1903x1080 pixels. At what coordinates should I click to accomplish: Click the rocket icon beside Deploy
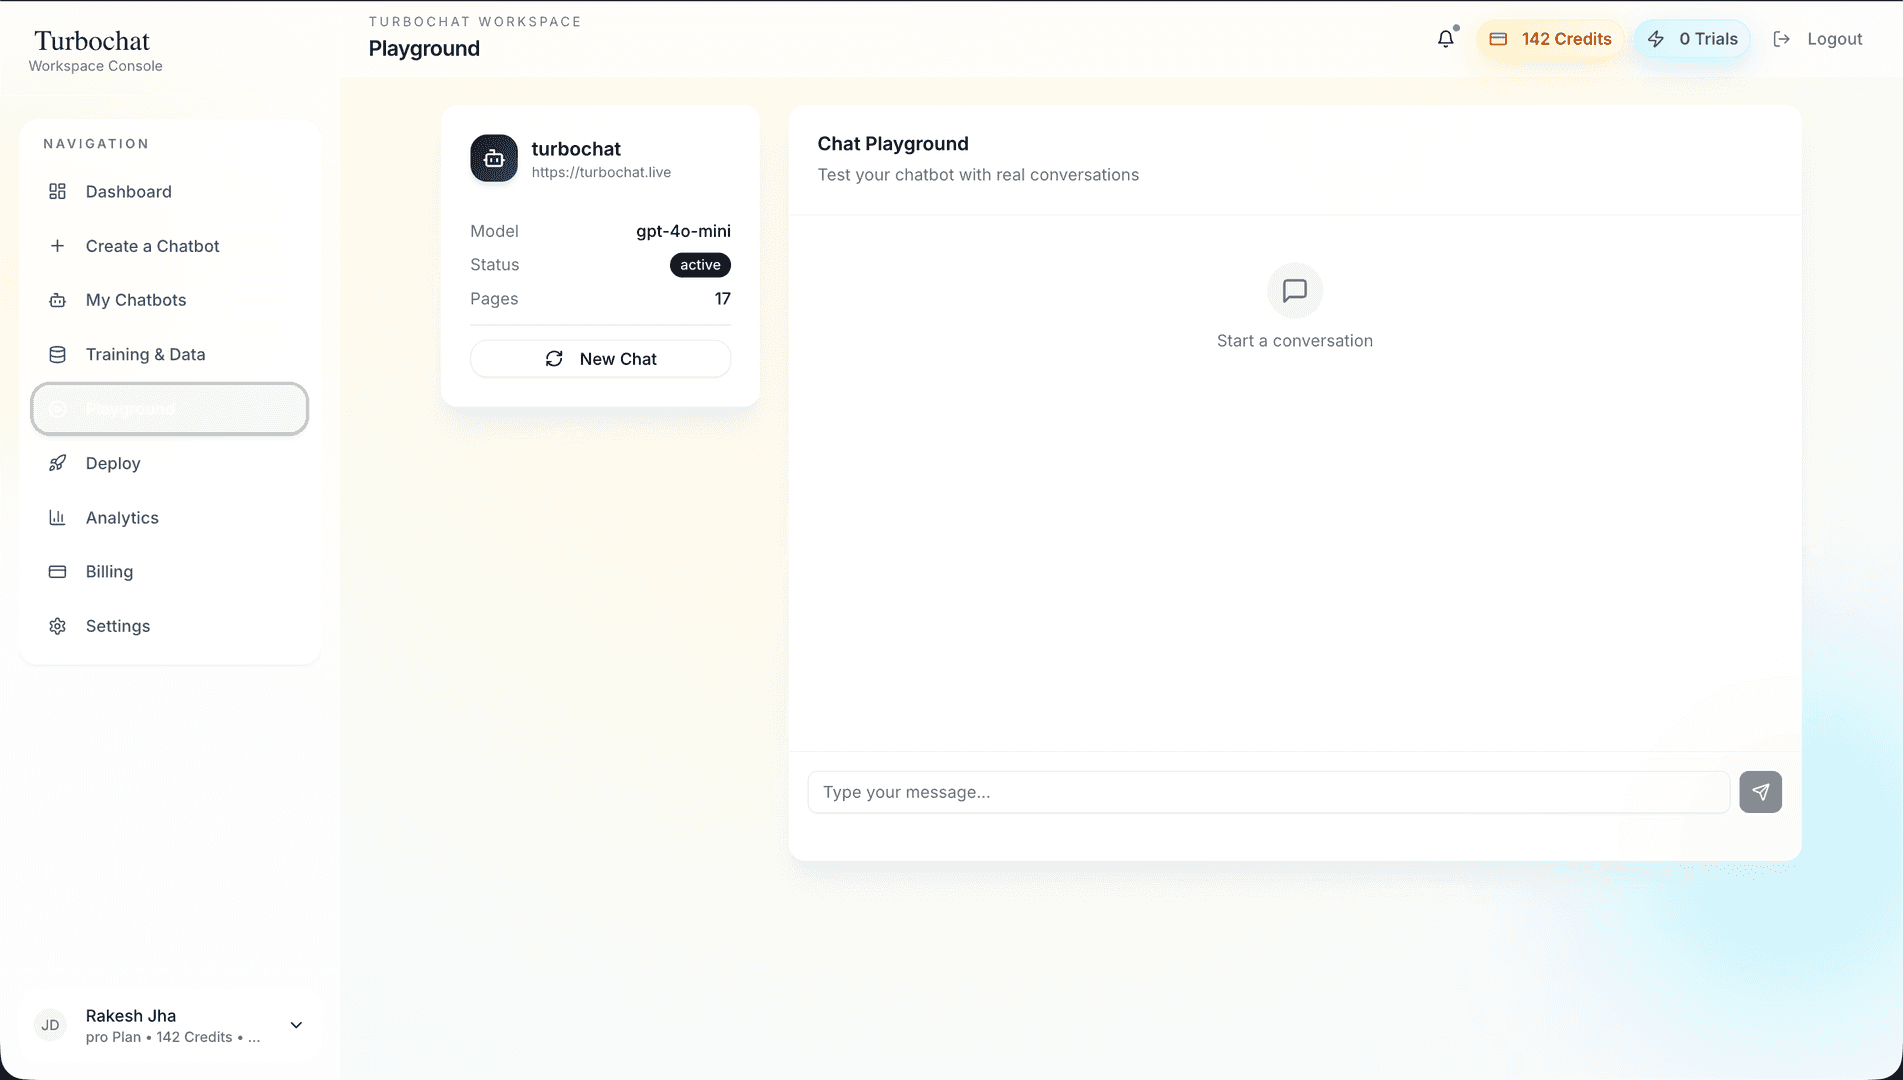[x=58, y=463]
